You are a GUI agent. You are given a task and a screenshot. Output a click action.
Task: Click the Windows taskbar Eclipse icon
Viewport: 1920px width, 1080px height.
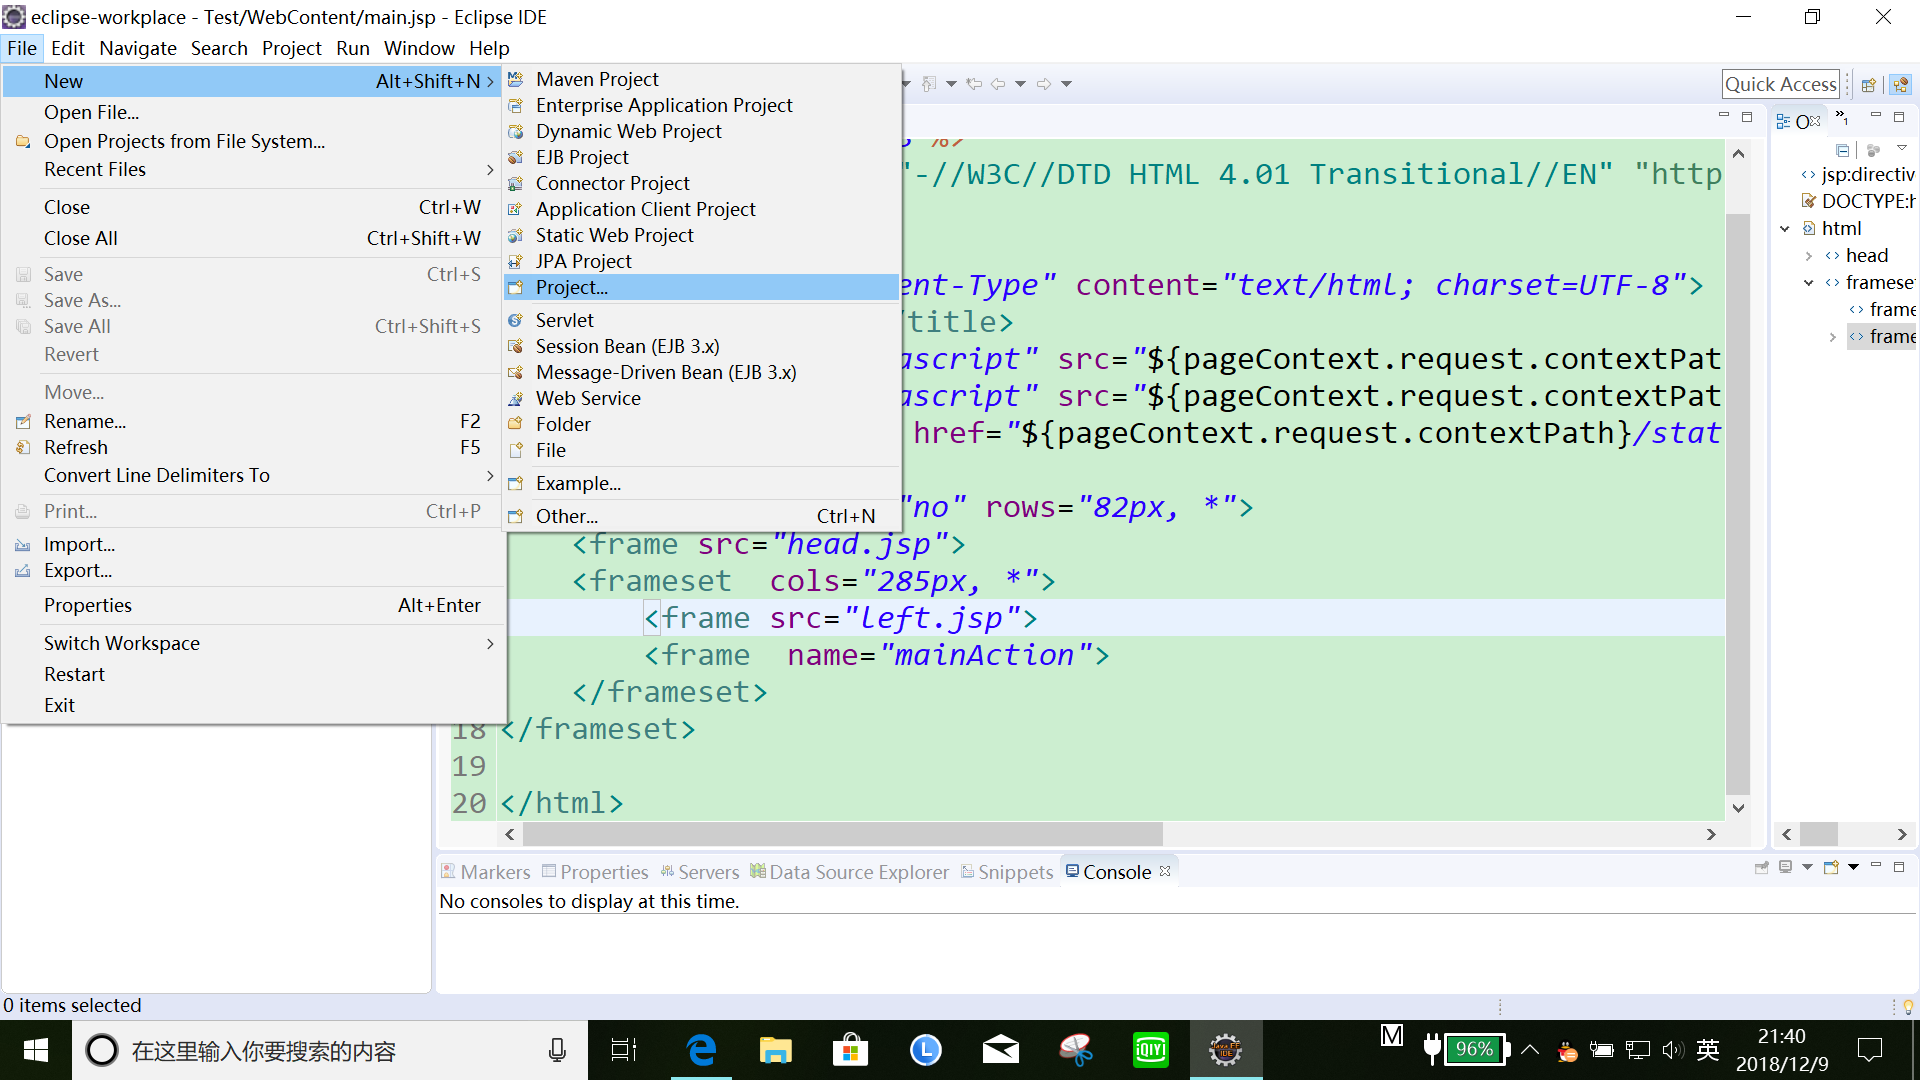coord(1224,1050)
